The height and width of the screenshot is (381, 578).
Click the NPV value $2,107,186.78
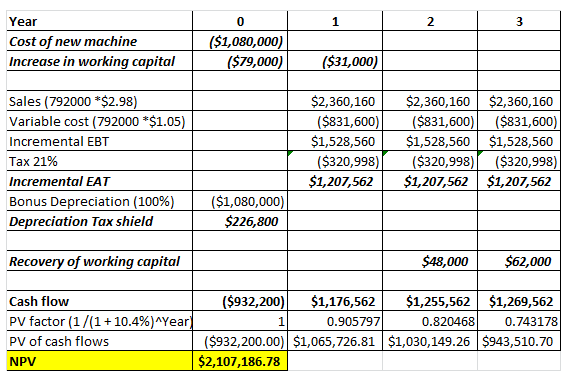tap(240, 361)
